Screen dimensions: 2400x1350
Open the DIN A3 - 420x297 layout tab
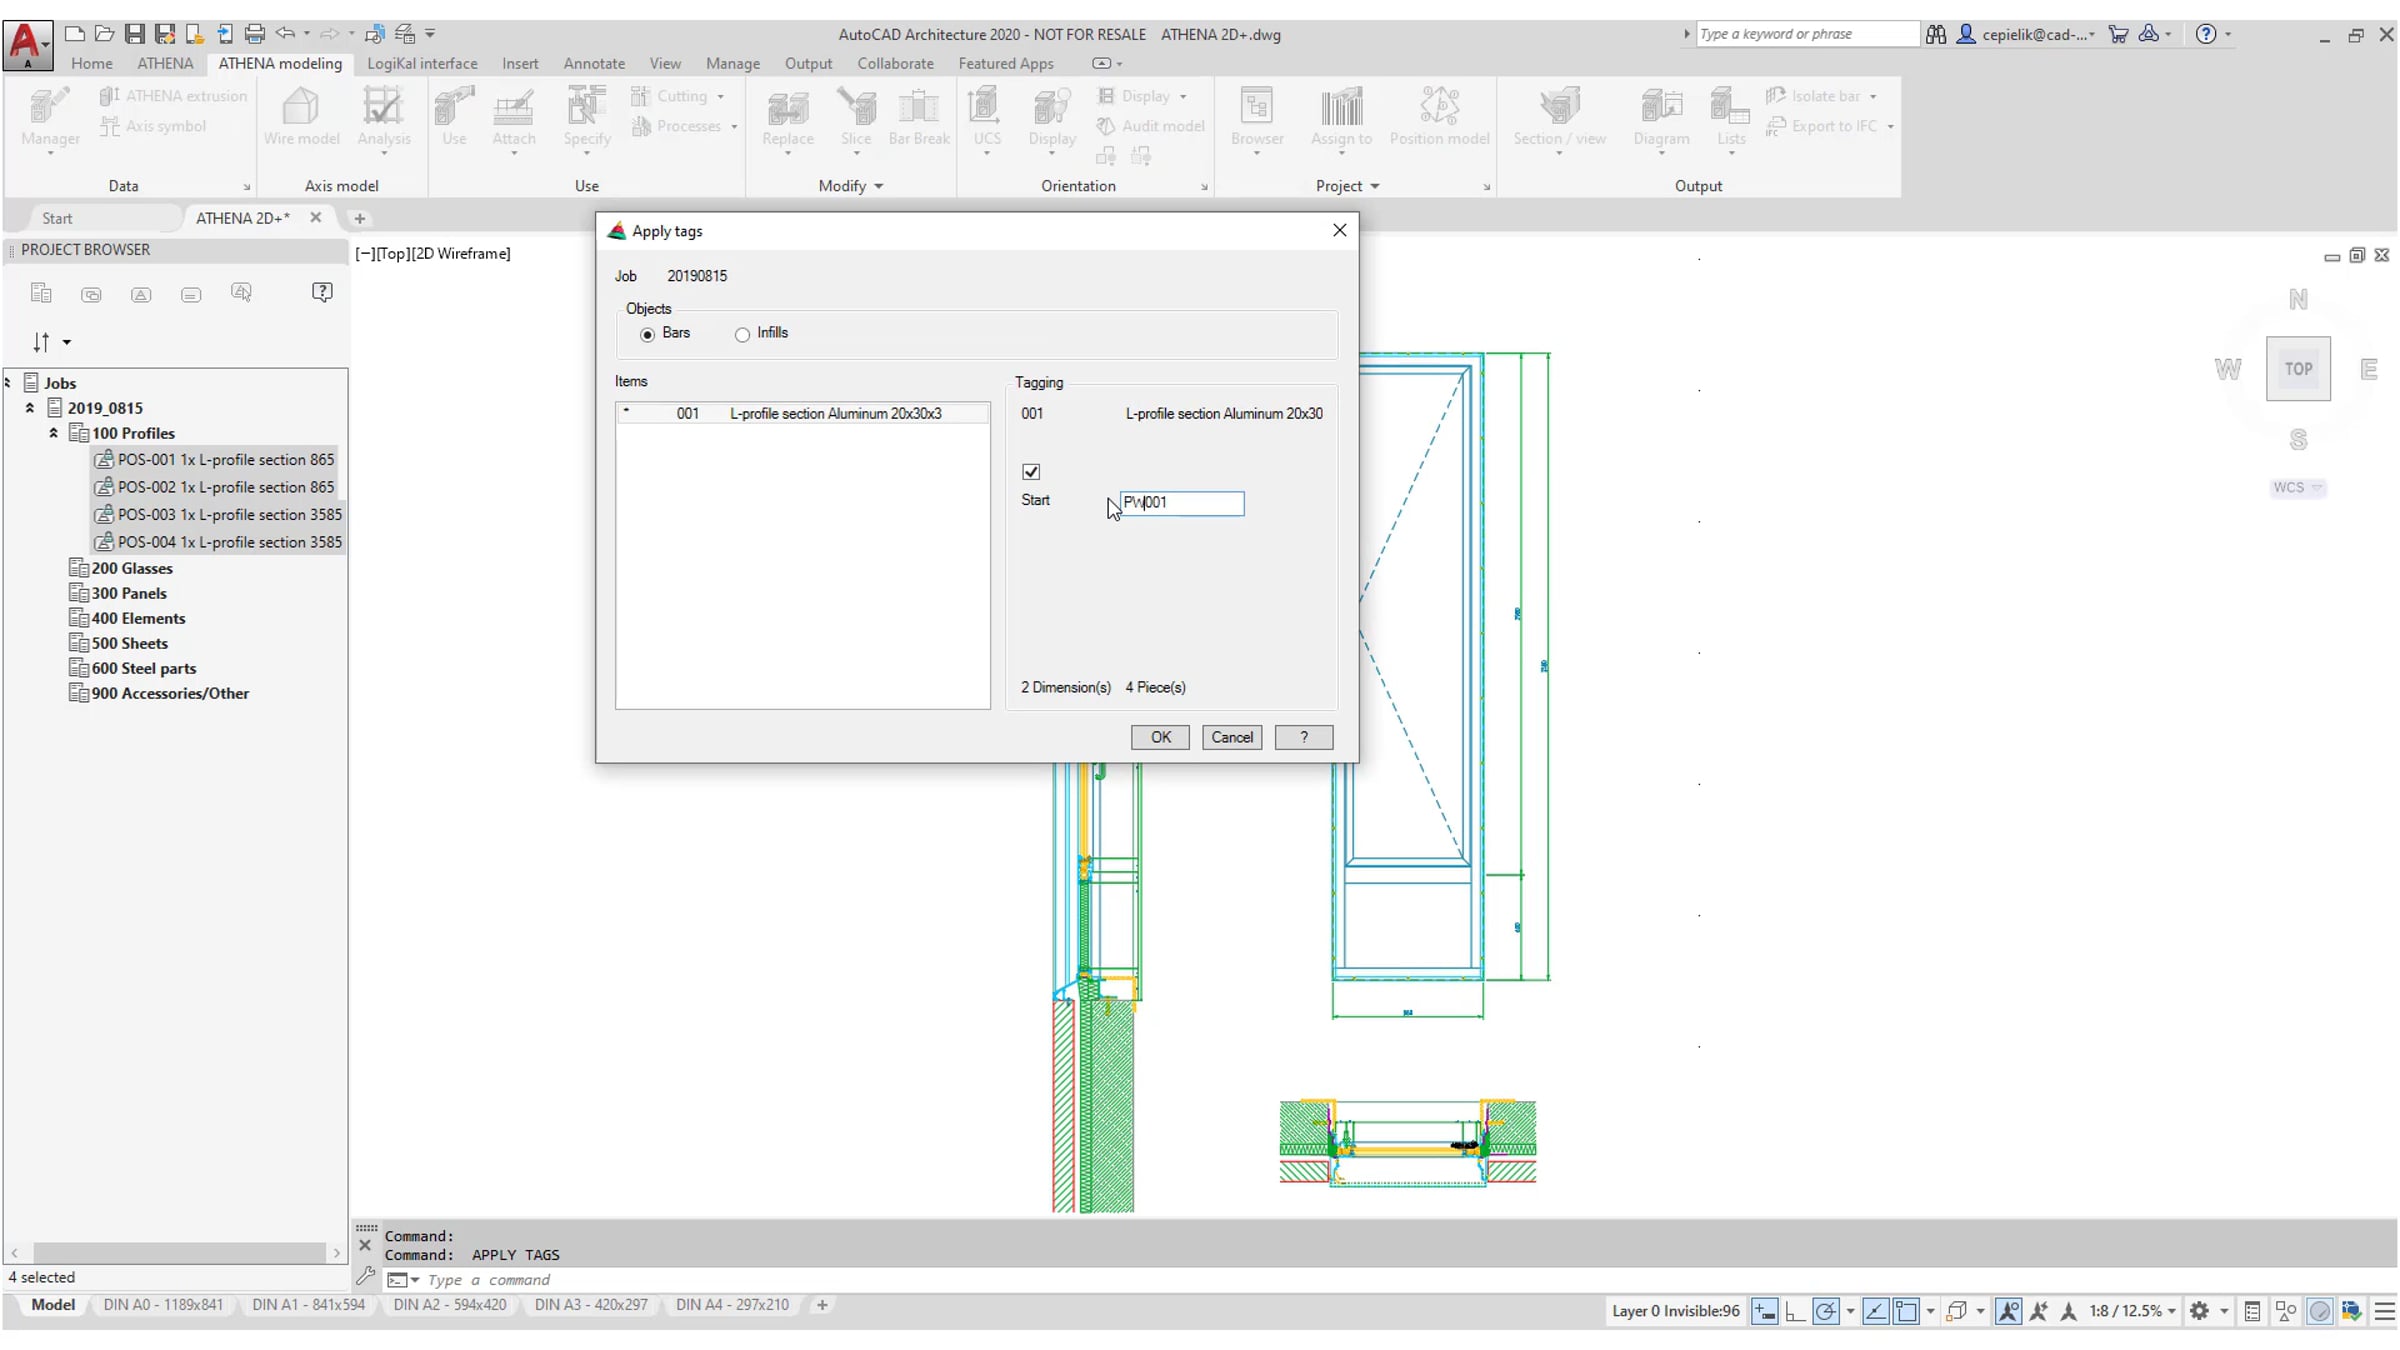click(591, 1305)
